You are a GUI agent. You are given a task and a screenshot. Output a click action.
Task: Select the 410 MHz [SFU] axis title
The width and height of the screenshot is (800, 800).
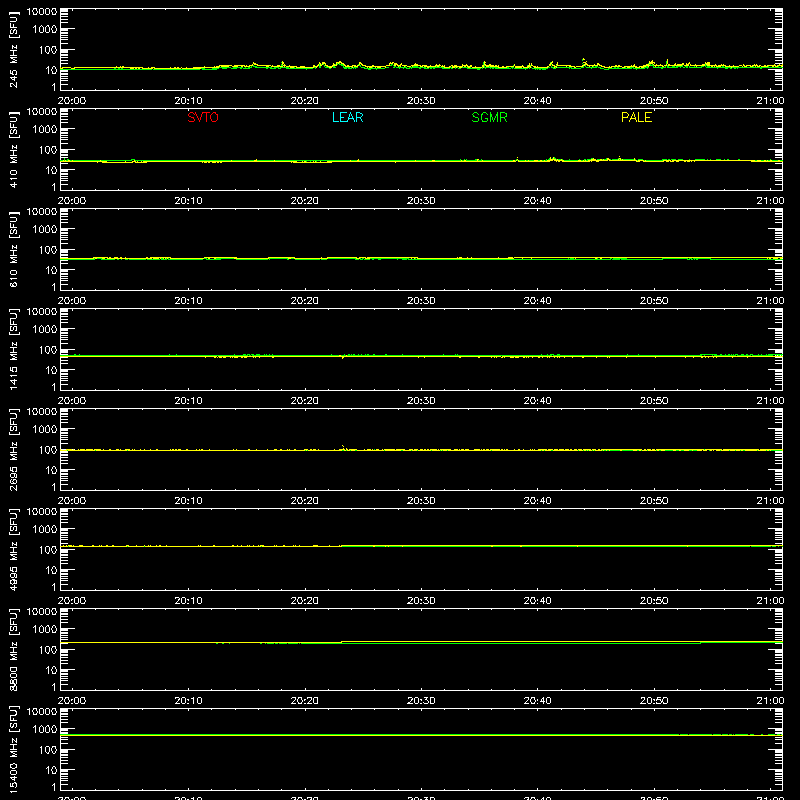13,149
